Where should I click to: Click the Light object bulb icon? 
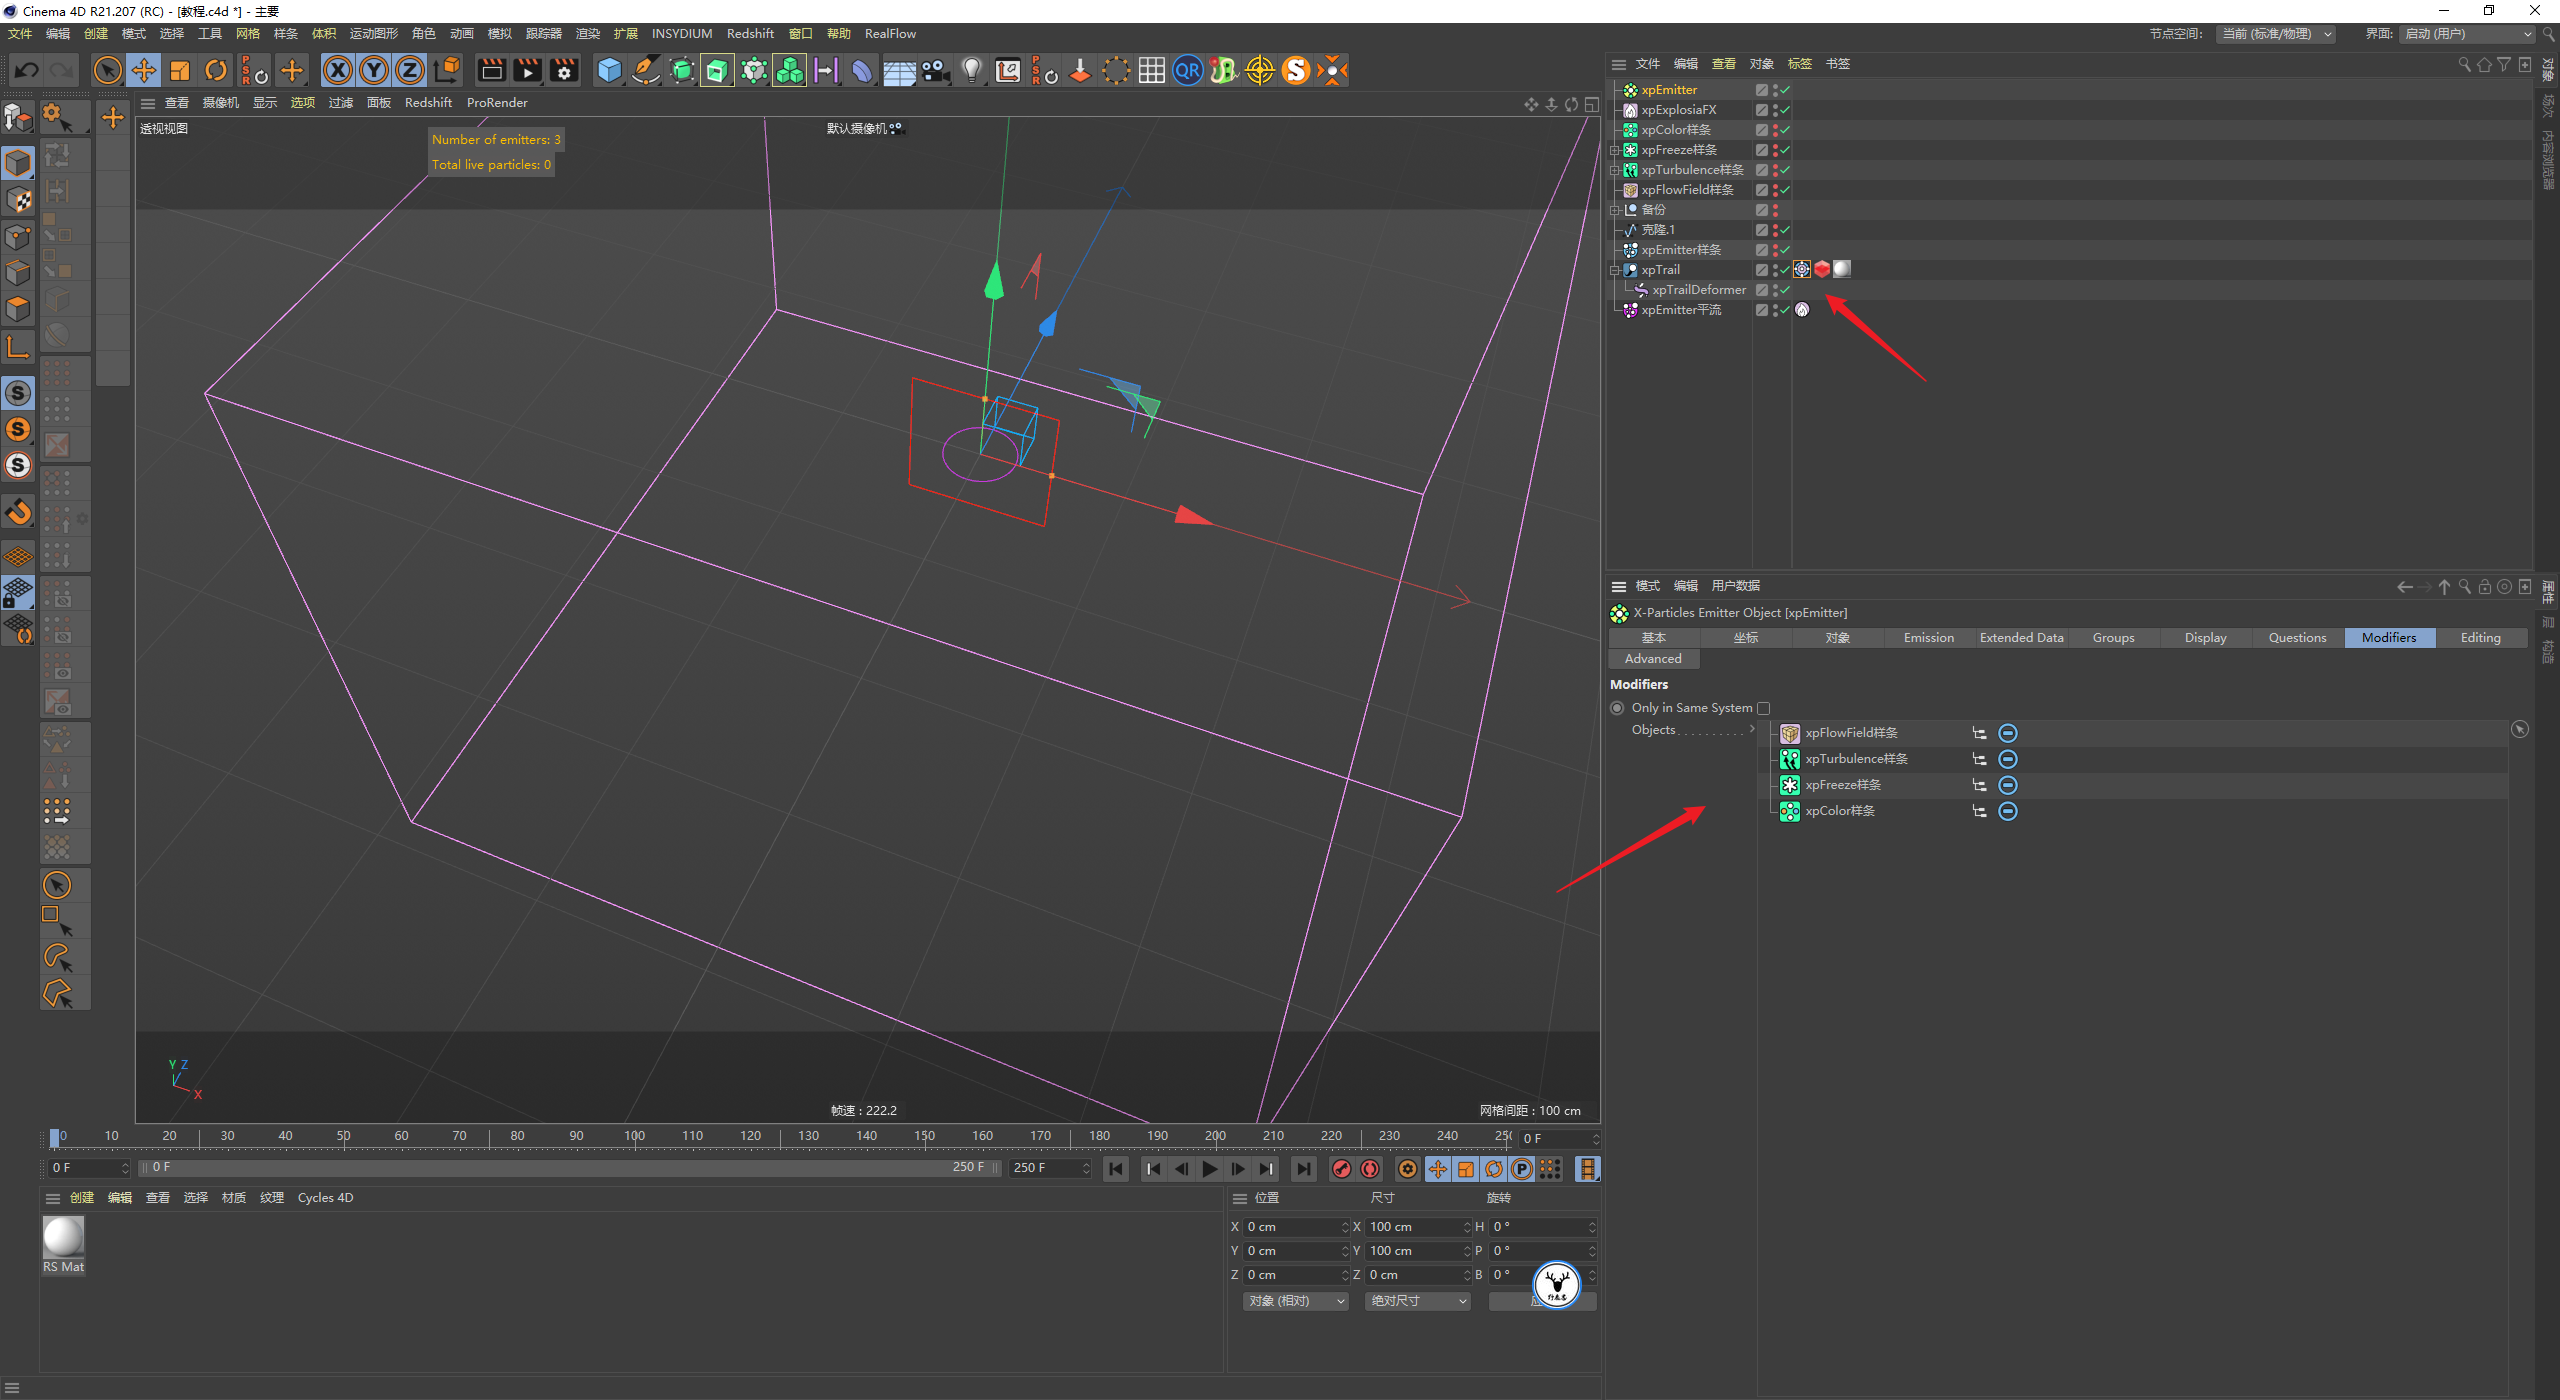tap(971, 70)
